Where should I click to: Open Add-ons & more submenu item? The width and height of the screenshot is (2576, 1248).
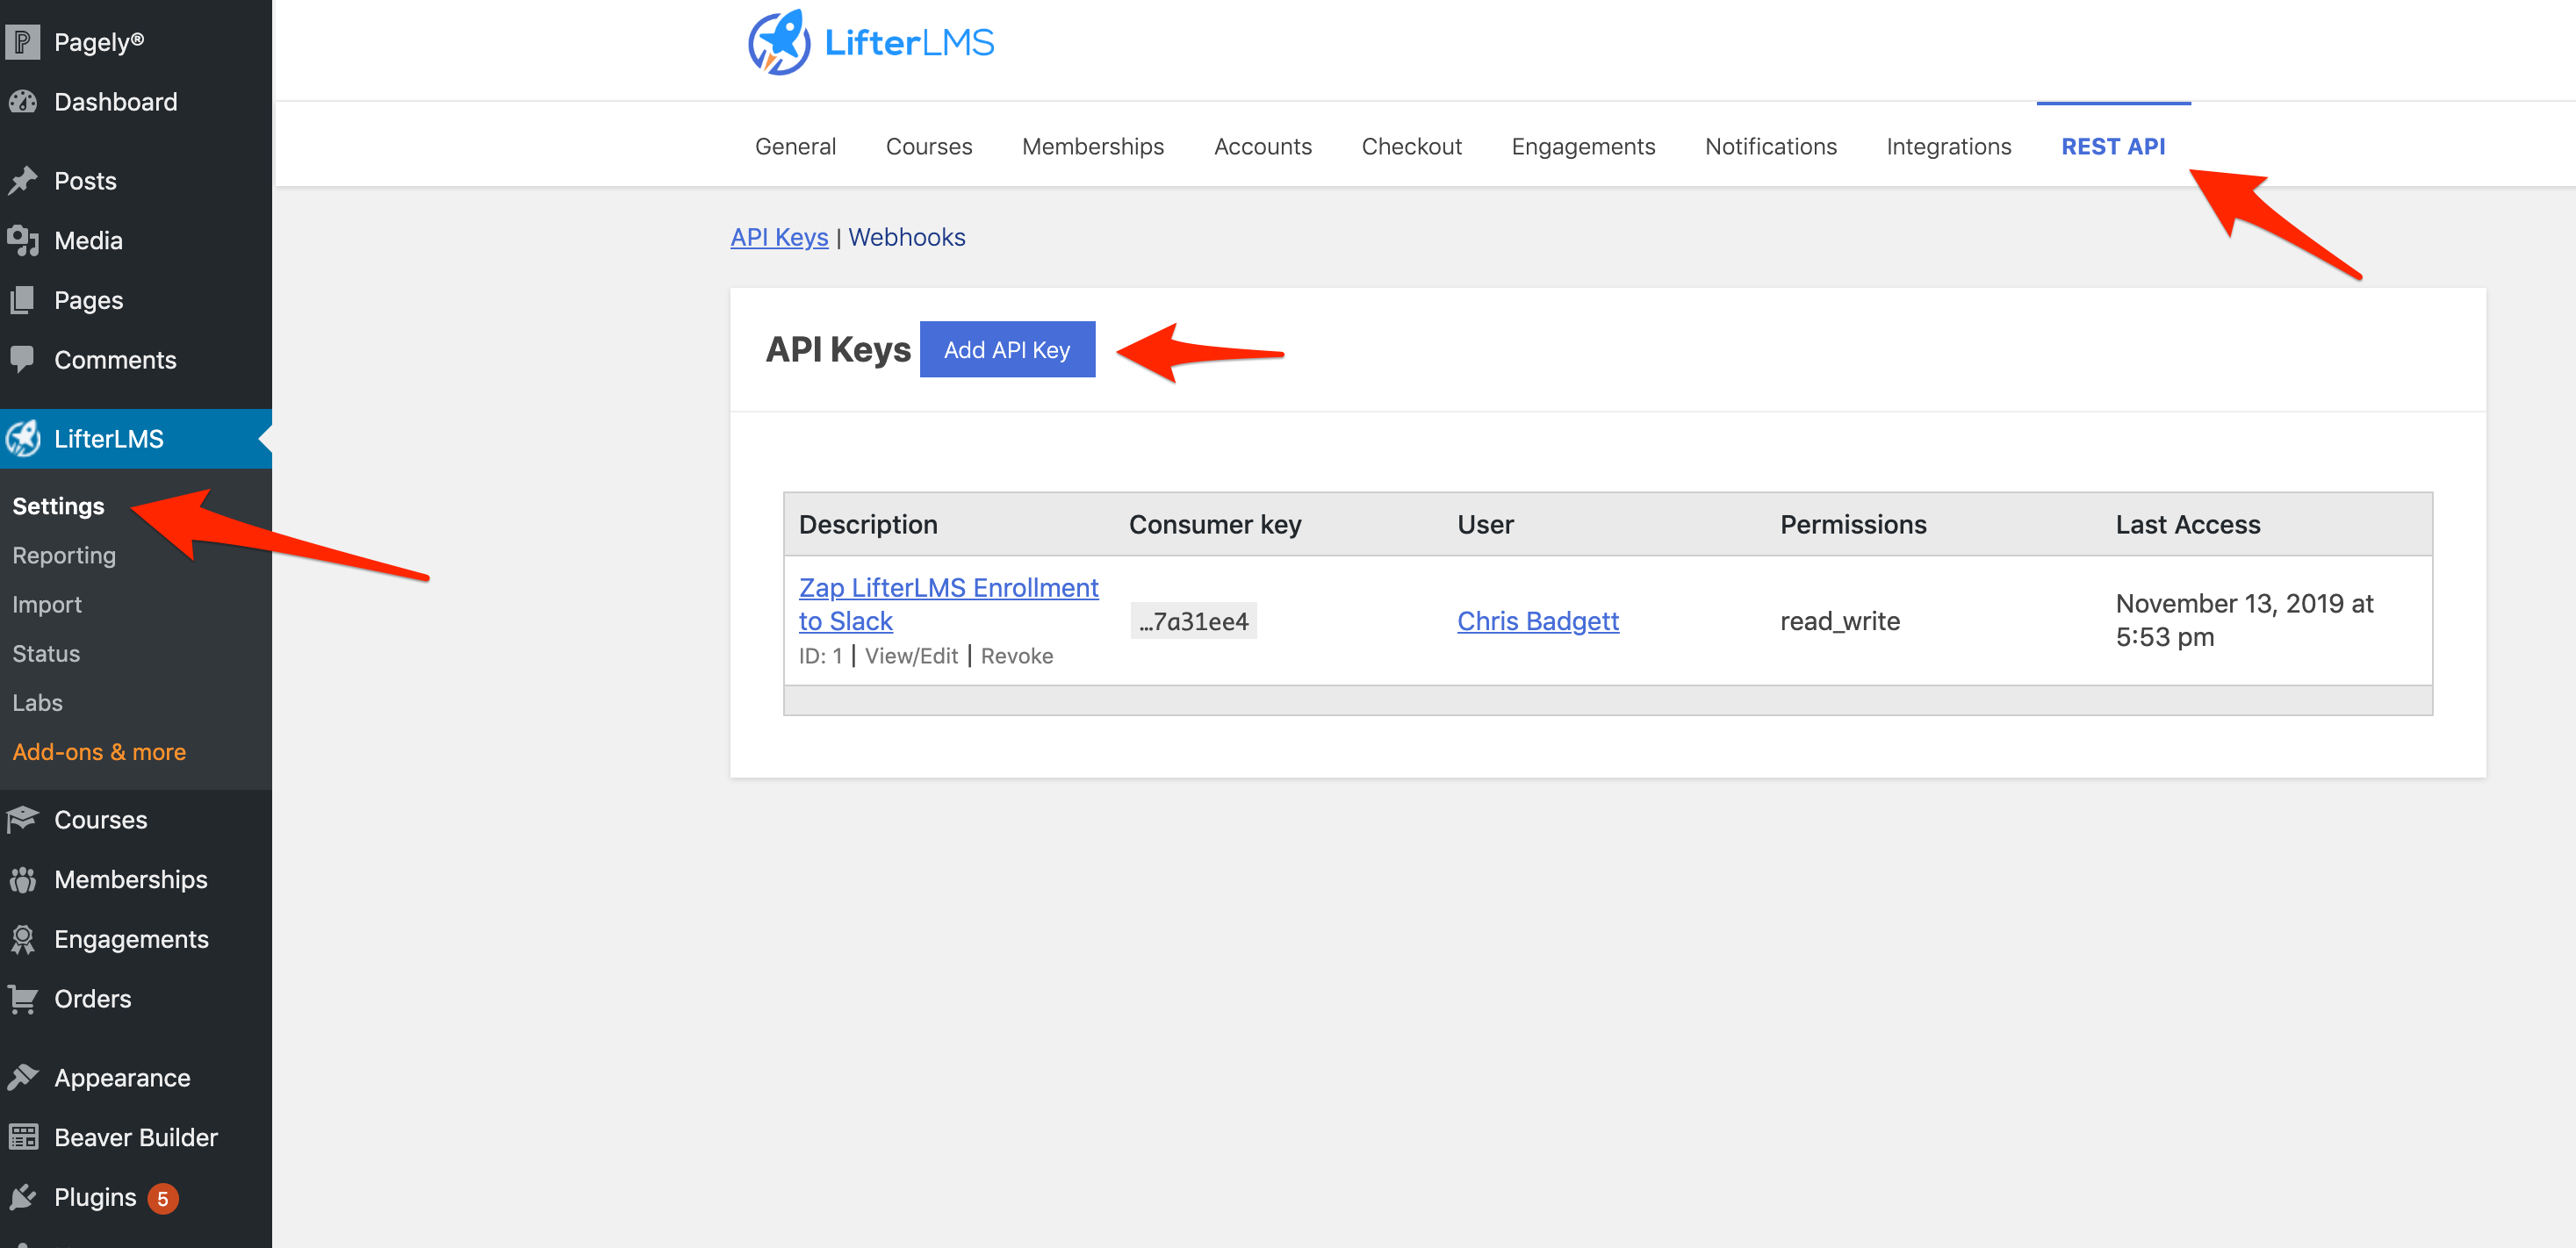coord(99,751)
